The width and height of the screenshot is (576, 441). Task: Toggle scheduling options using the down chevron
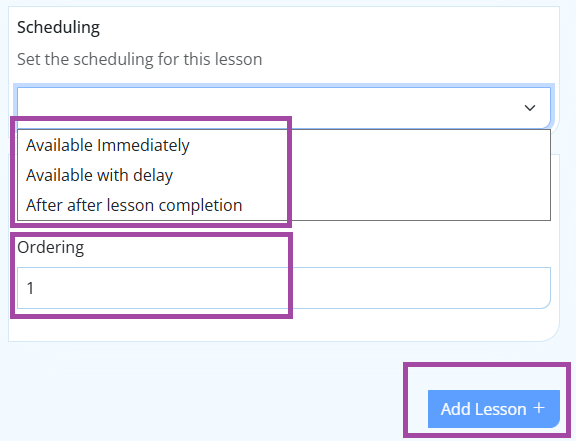tap(530, 108)
